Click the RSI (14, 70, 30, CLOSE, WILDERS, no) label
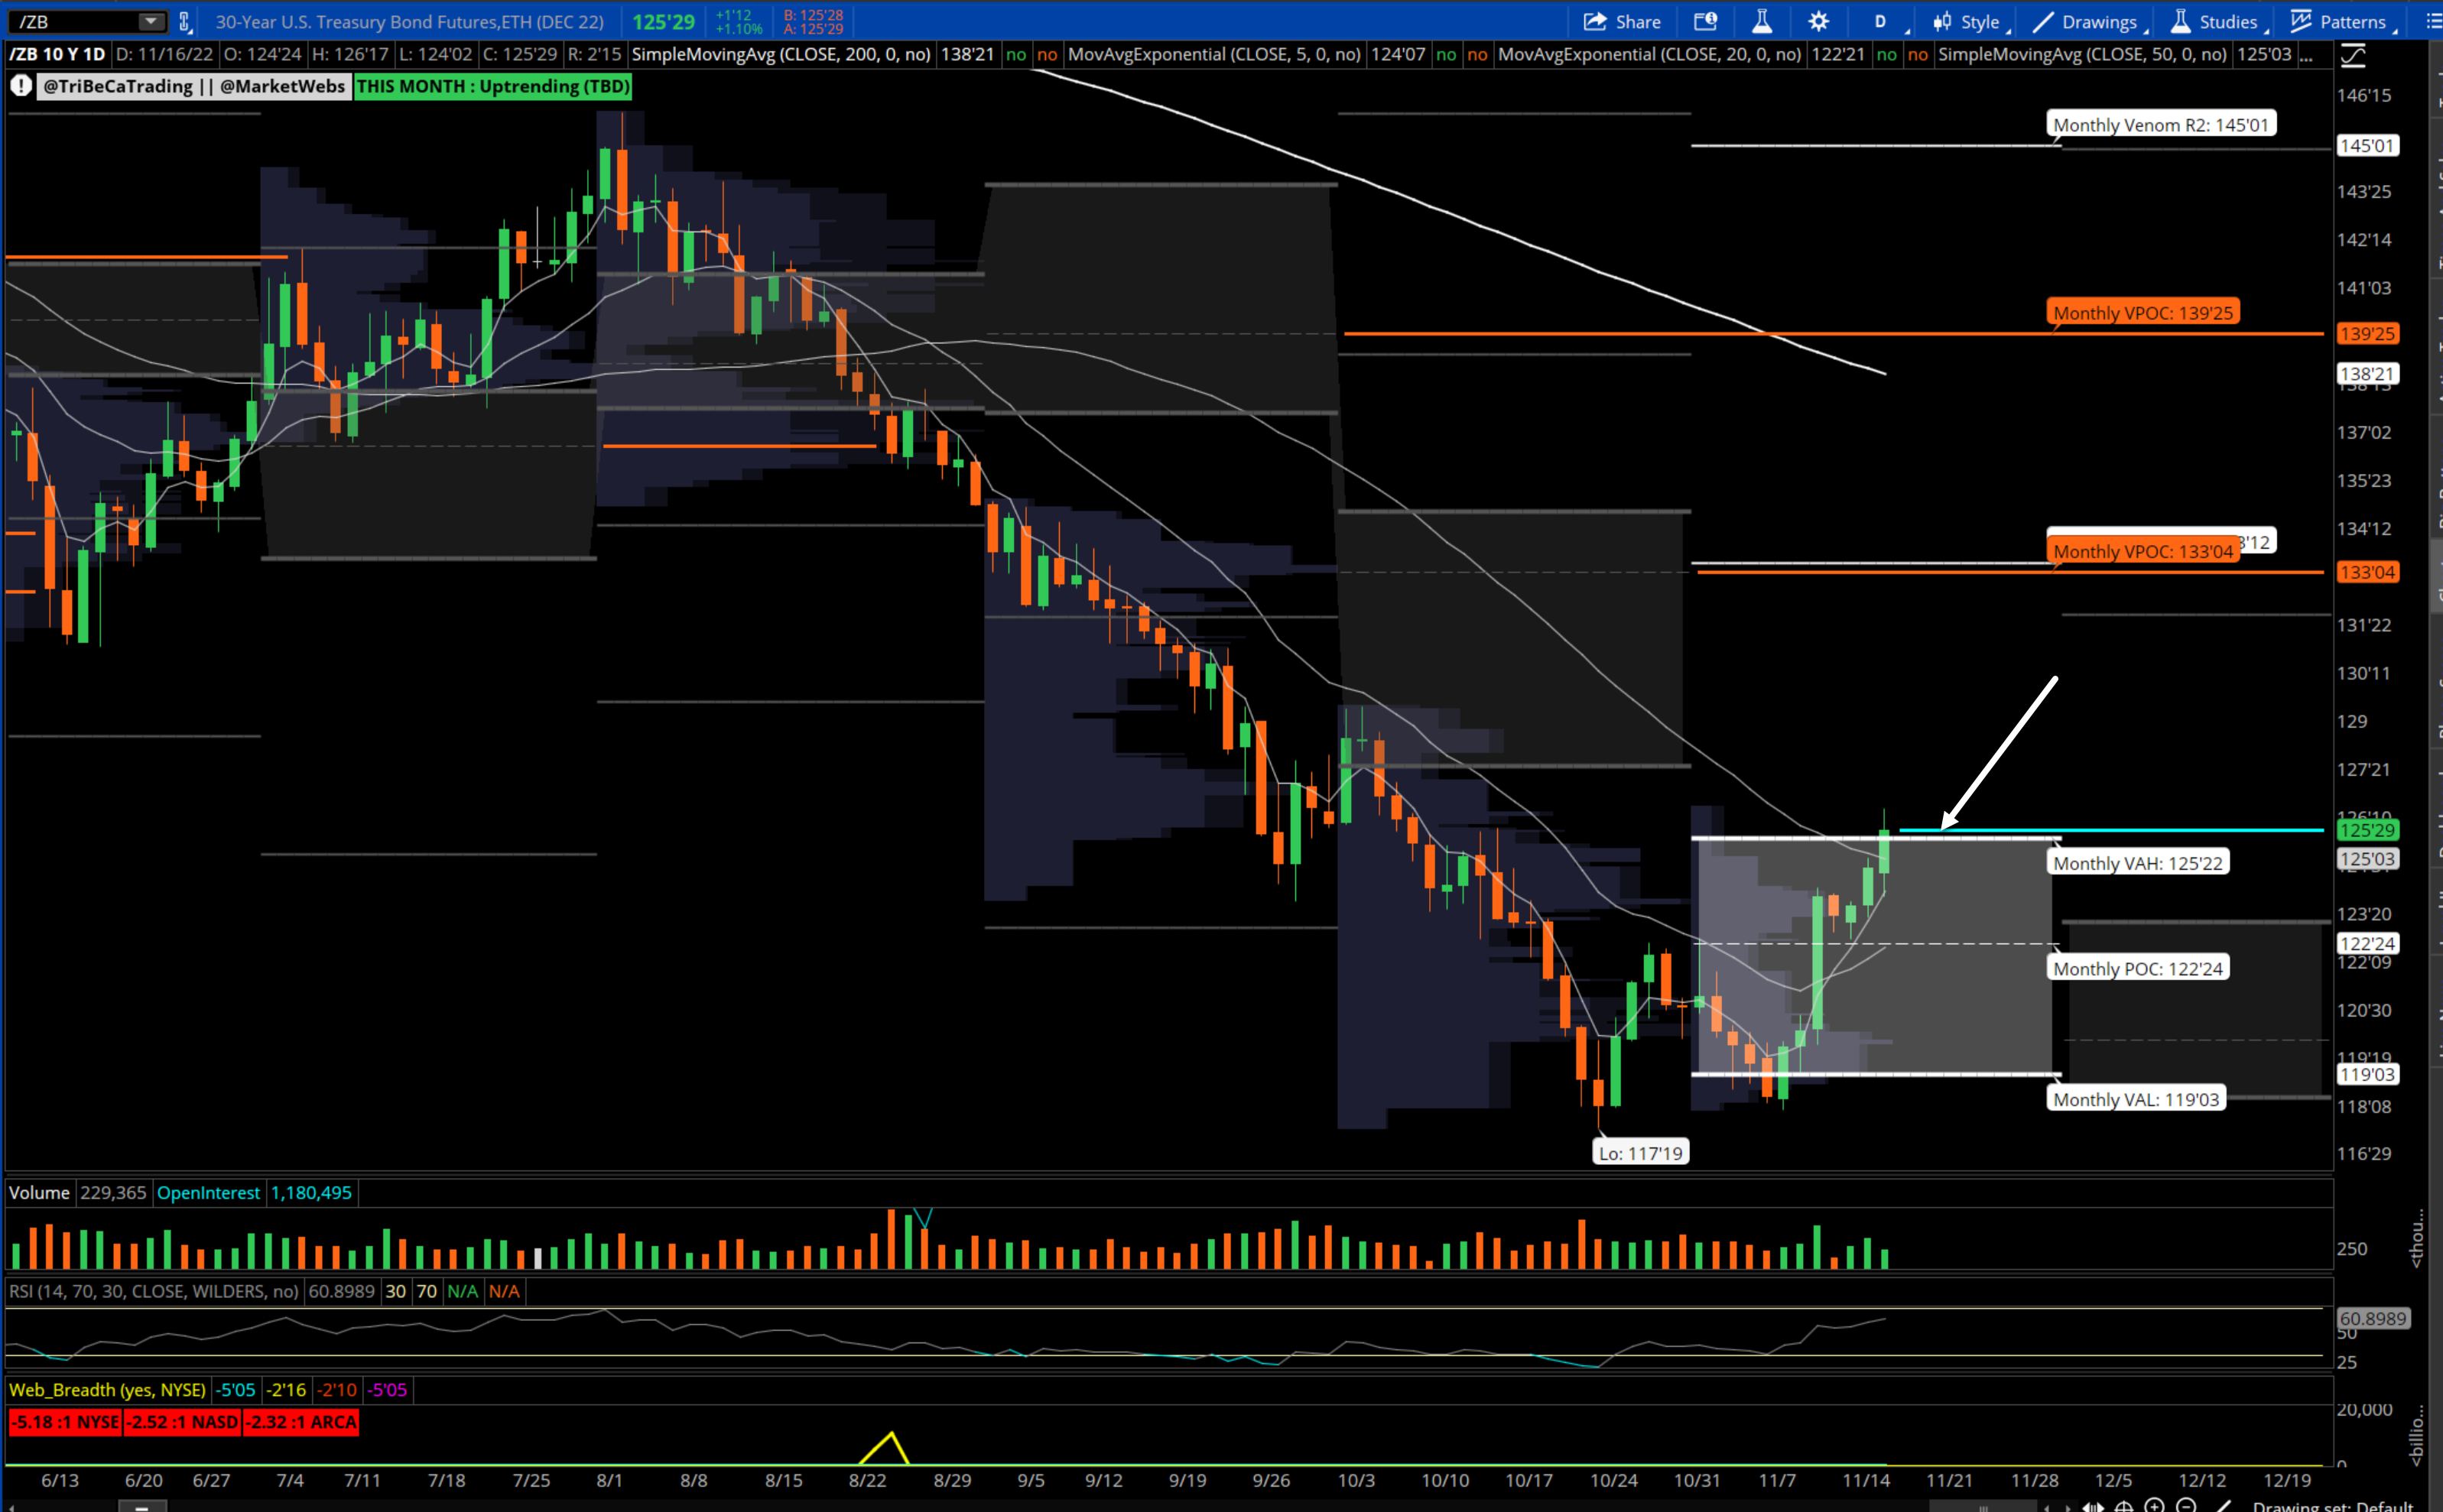Viewport: 2443px width, 1512px height. pos(153,1291)
